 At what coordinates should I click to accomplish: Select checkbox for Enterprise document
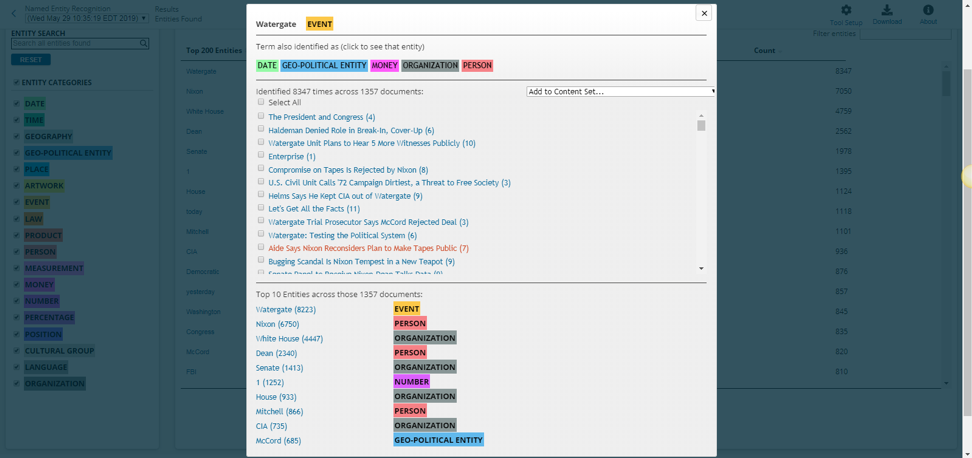pyautogui.click(x=261, y=156)
